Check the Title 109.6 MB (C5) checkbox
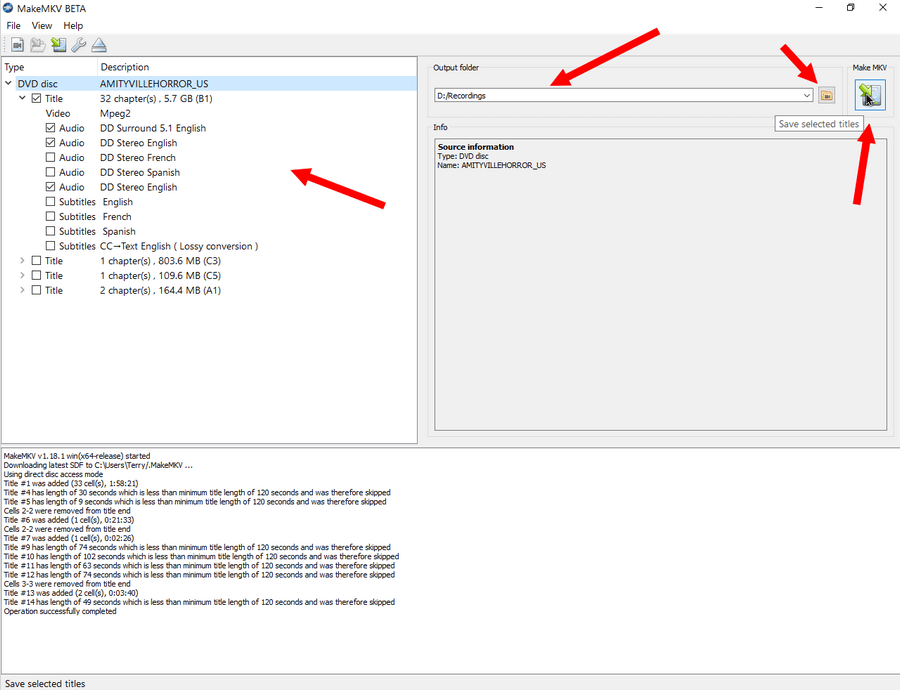Image resolution: width=900 pixels, height=690 pixels. pos(36,276)
